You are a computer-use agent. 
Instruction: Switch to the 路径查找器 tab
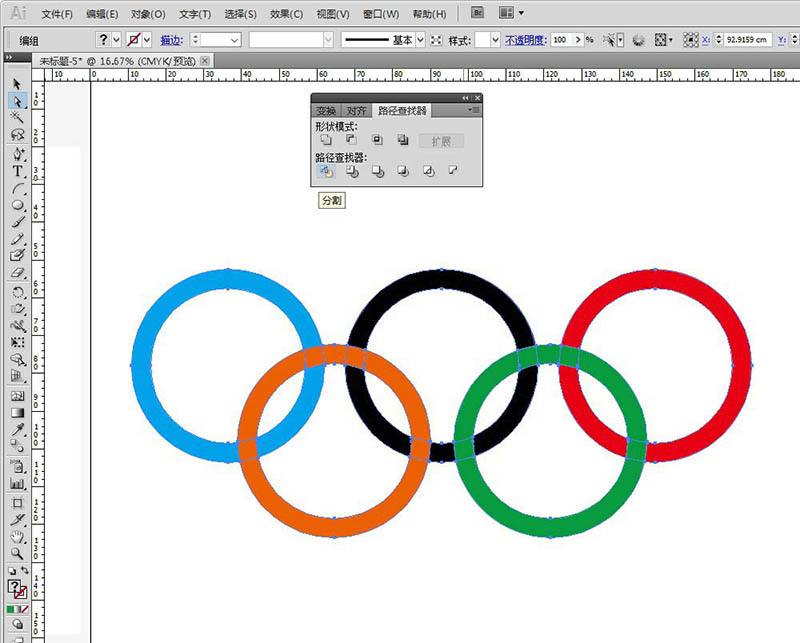402,110
